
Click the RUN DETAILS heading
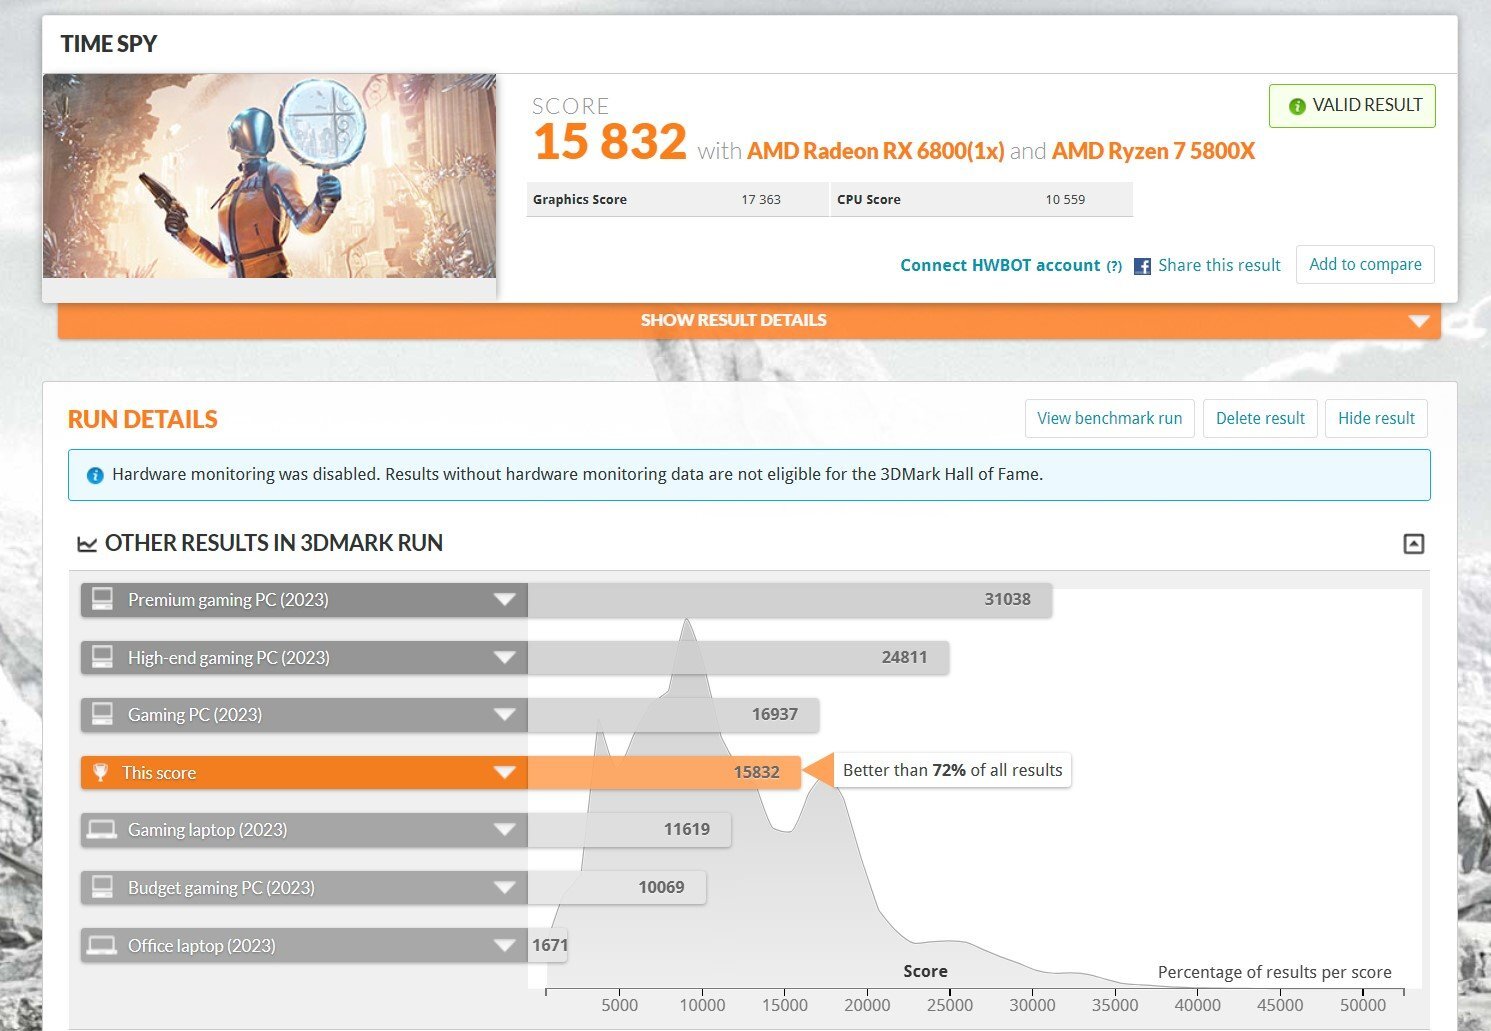143,419
